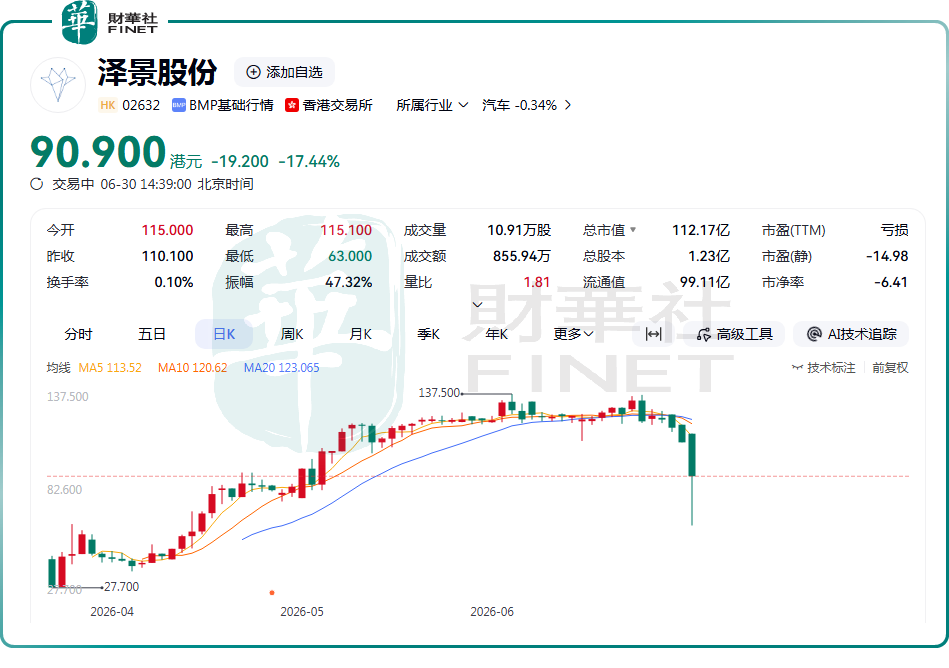The width and height of the screenshot is (949, 668).
Task: Click the stock code 02632
Action: 141,105
